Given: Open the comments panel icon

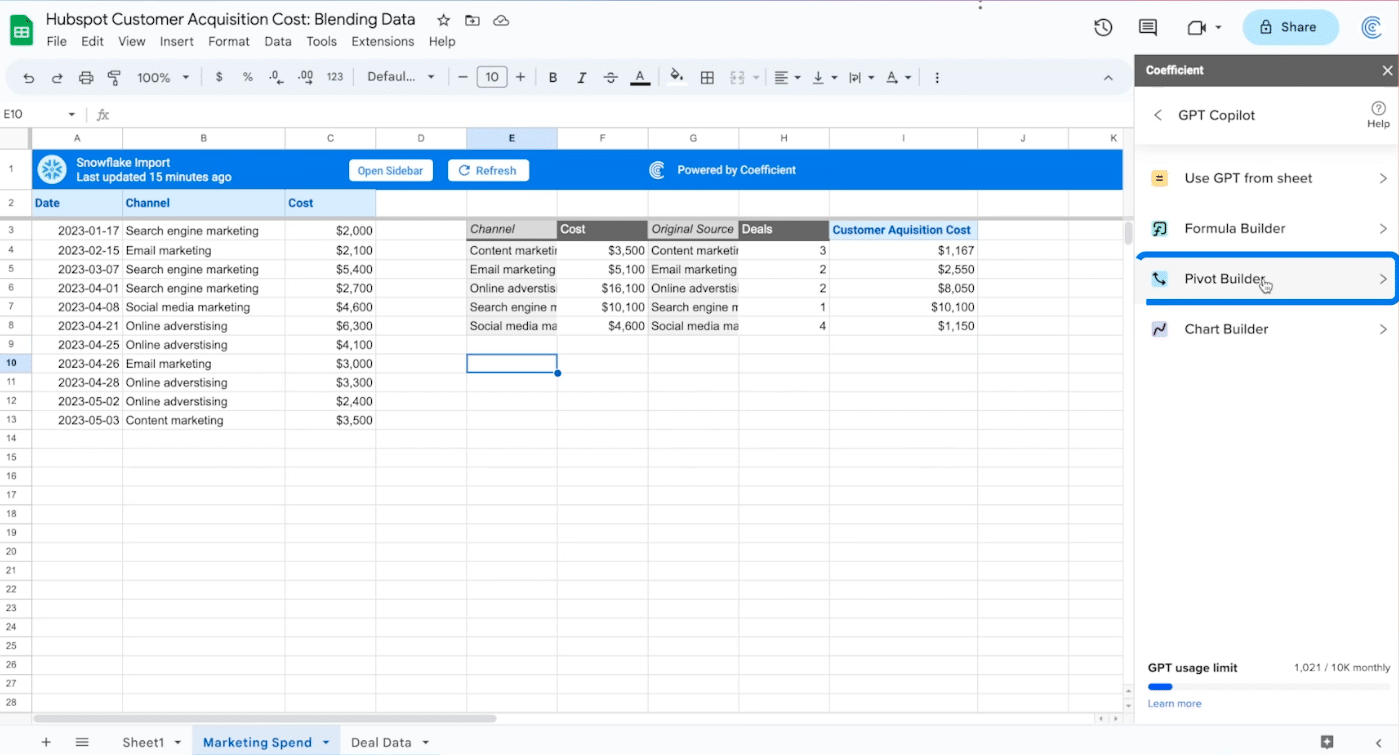Looking at the screenshot, I should point(1148,28).
